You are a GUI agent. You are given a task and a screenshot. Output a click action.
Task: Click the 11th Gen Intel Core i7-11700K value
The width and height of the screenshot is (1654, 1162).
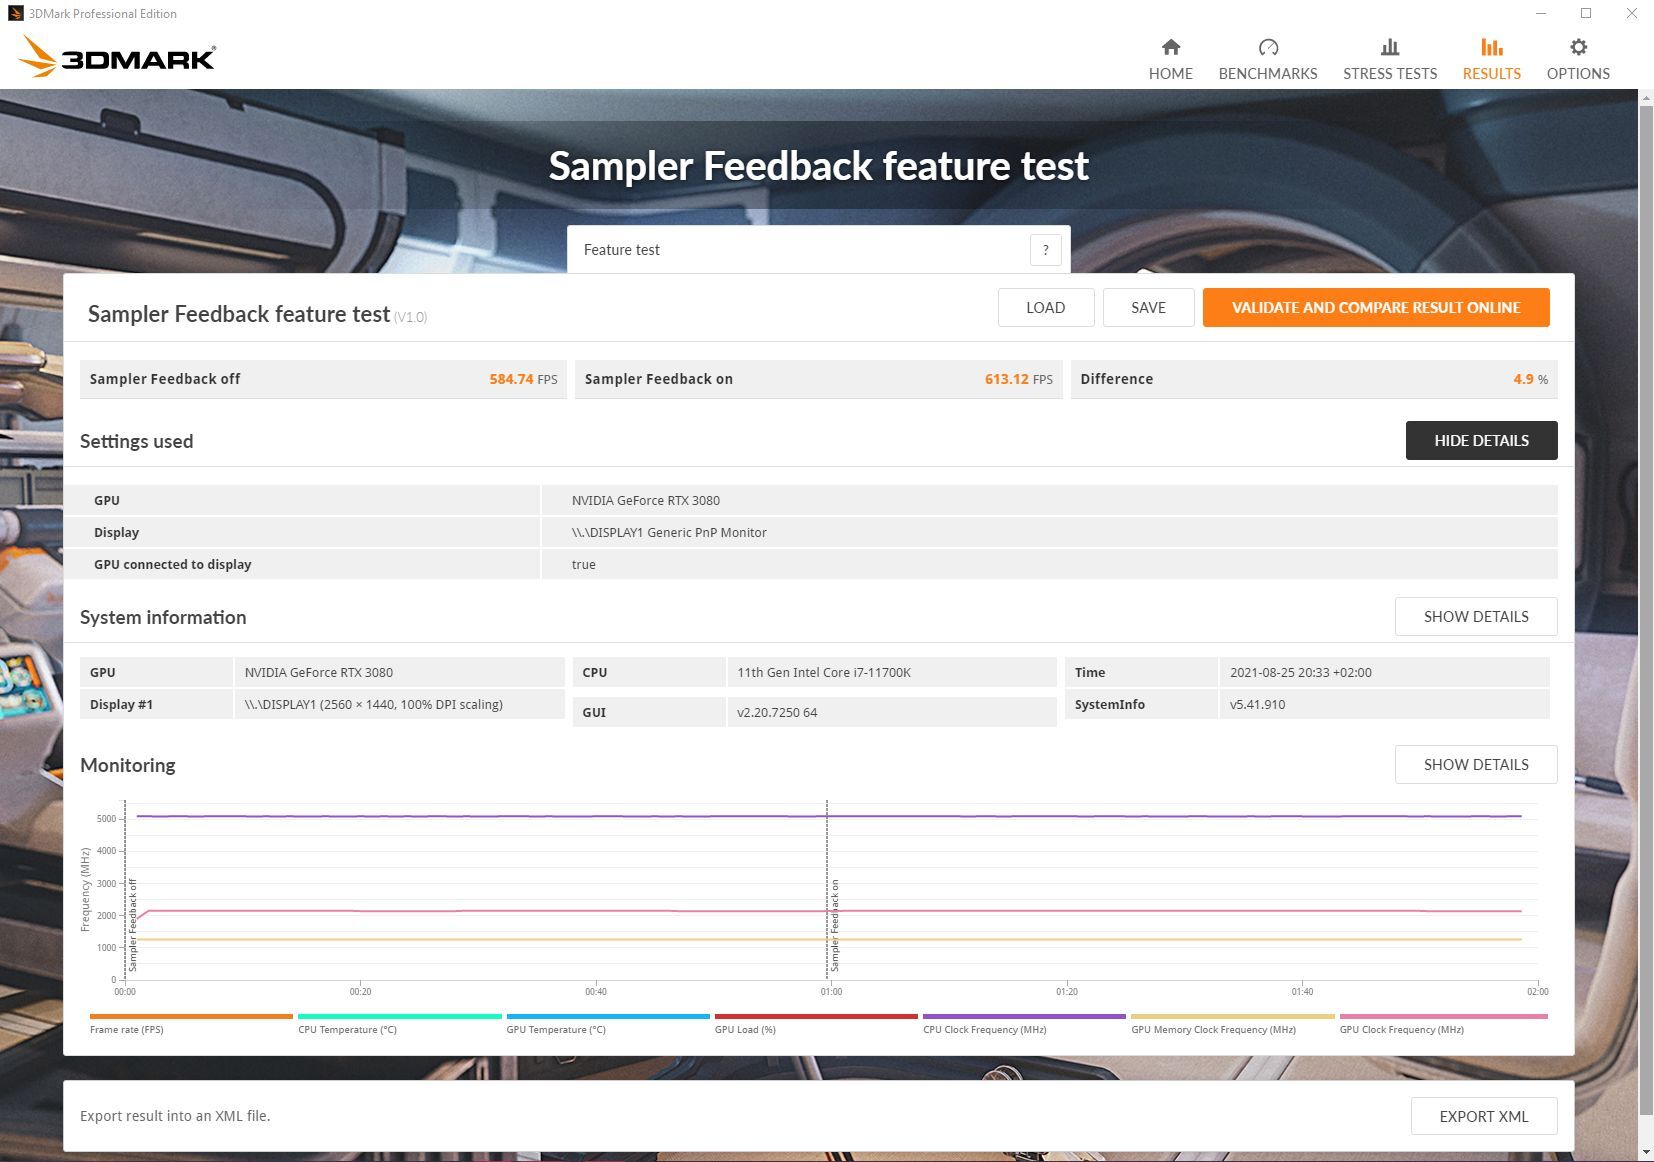tap(824, 672)
